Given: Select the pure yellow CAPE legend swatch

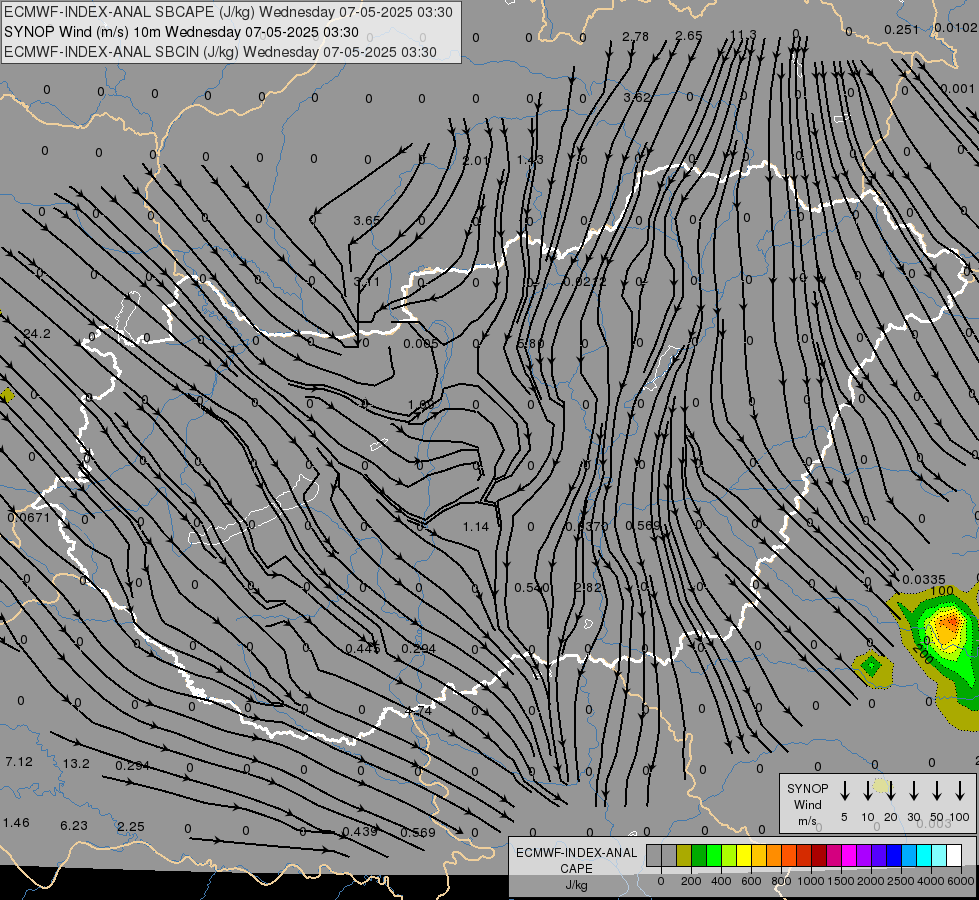Looking at the screenshot, I should (744, 856).
